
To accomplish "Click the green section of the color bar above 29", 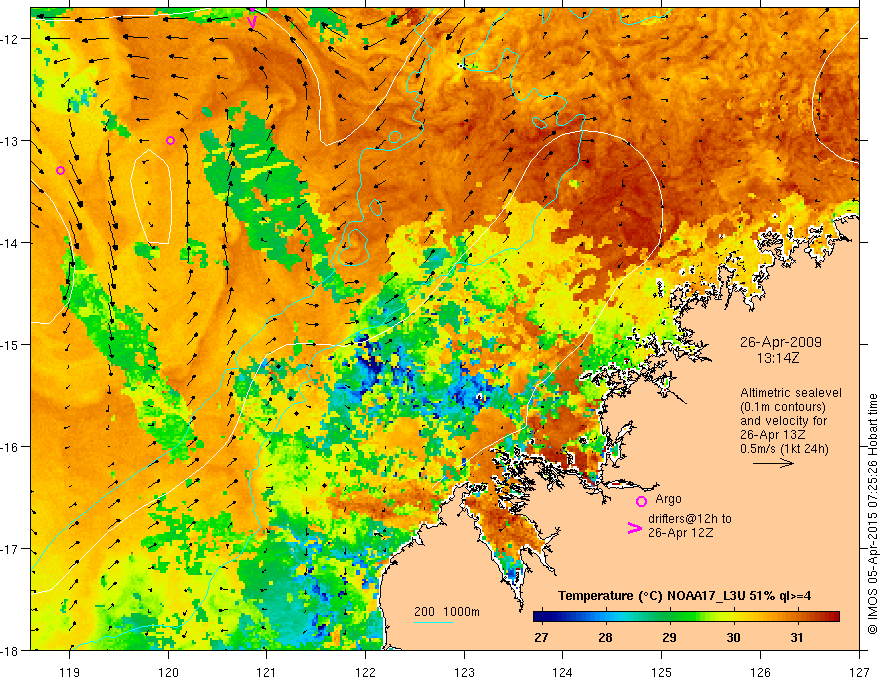I will pyautogui.click(x=669, y=617).
